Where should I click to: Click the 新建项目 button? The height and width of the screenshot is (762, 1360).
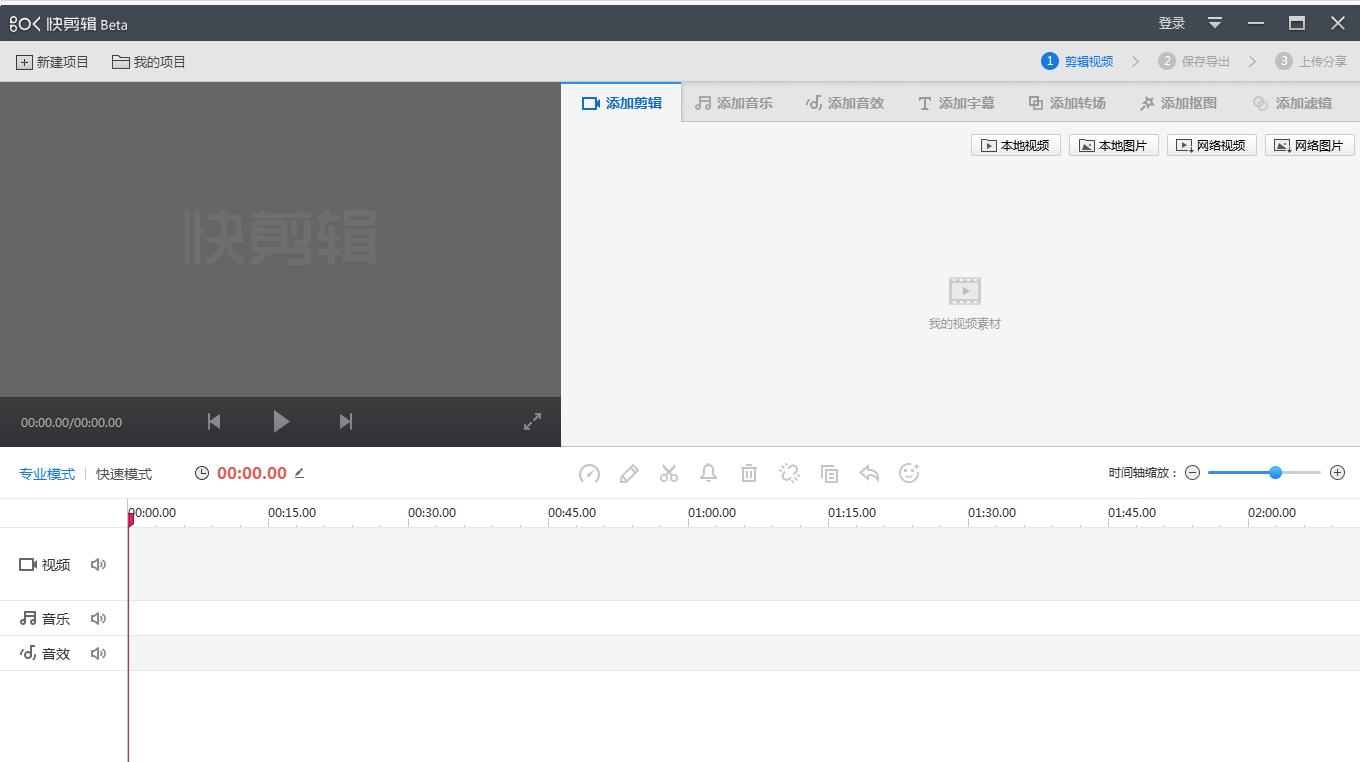(x=52, y=61)
